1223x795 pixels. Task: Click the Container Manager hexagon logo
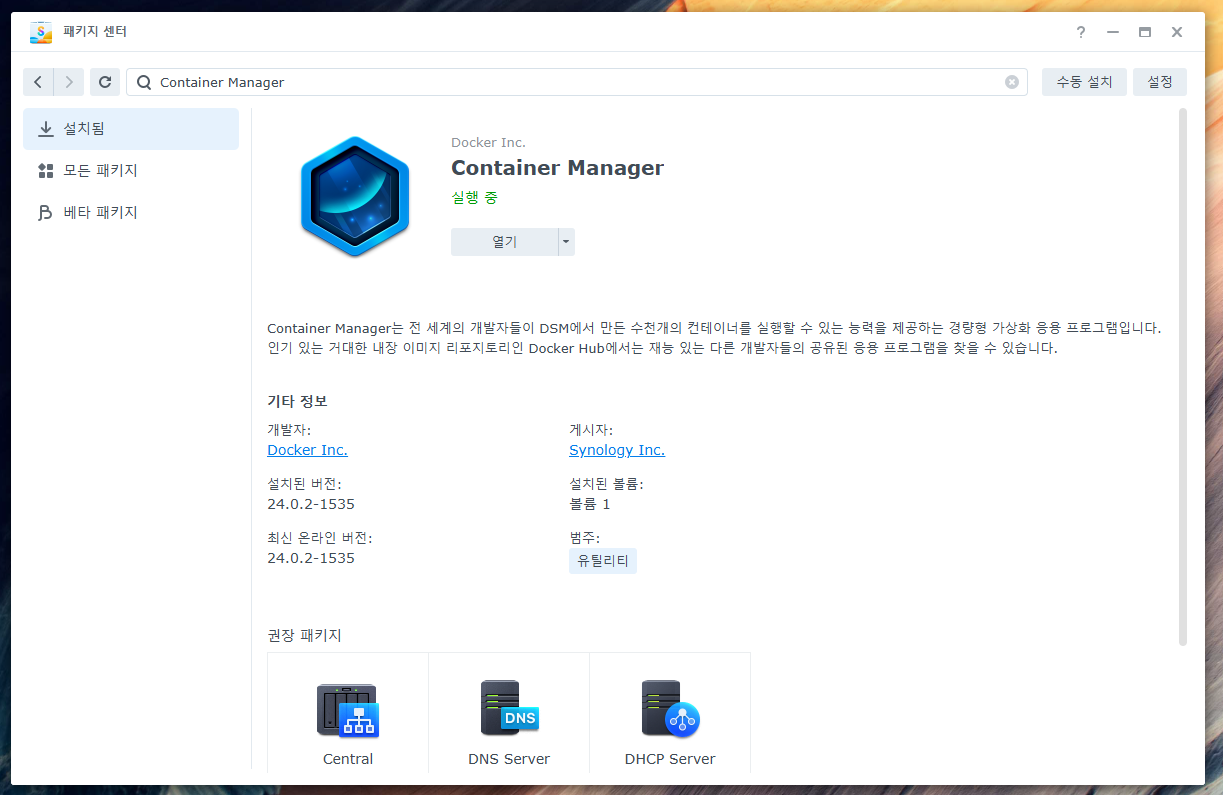tap(355, 197)
